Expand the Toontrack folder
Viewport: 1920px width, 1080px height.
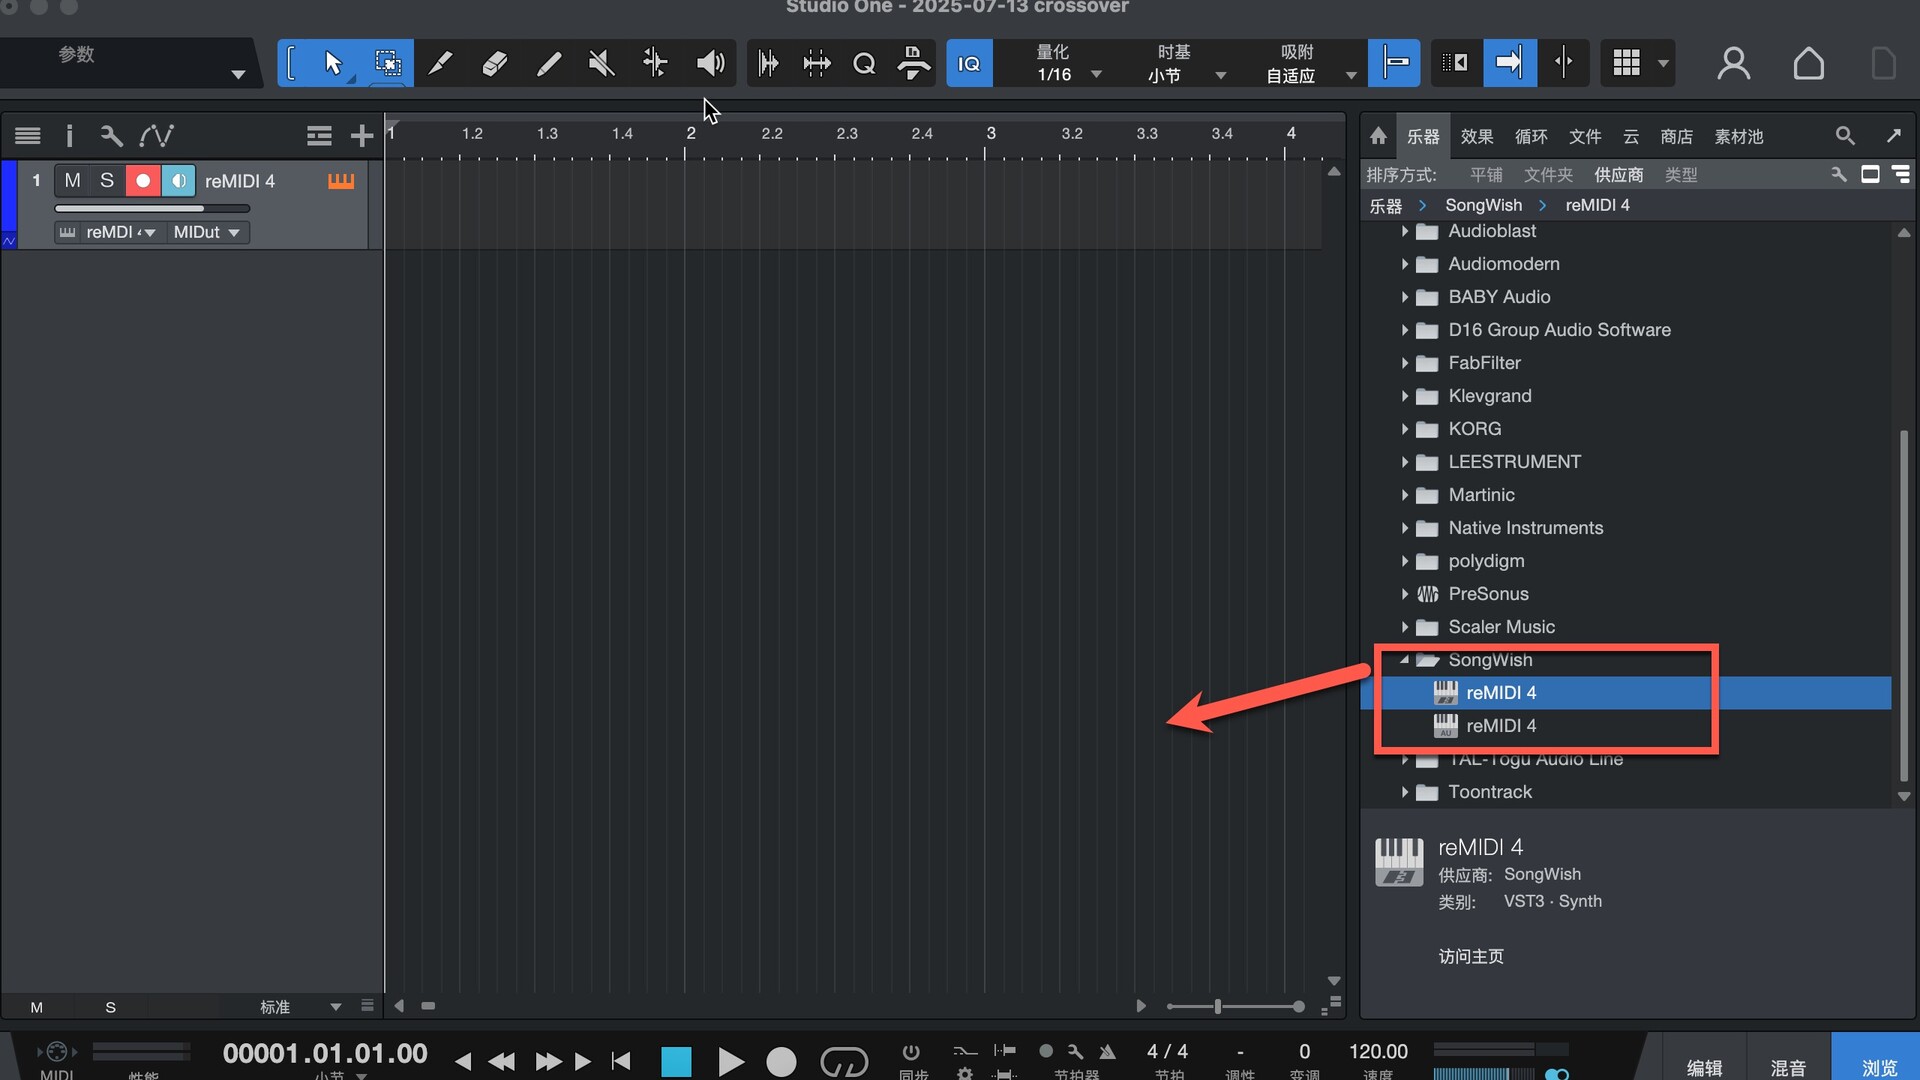tap(1404, 792)
